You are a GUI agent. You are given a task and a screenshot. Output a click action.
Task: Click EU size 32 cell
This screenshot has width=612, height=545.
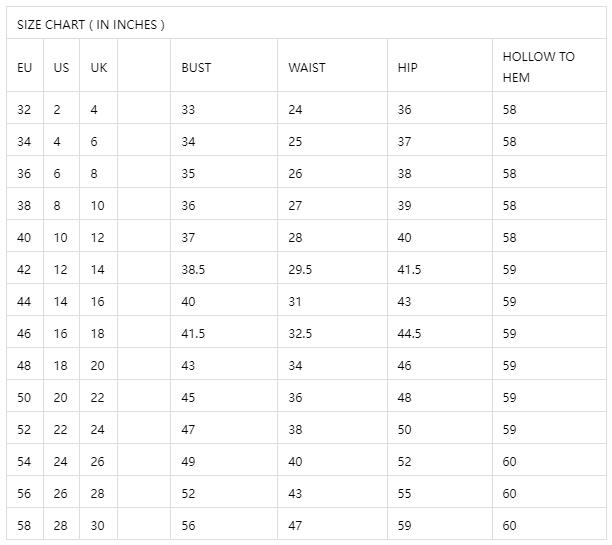pyautogui.click(x=24, y=109)
